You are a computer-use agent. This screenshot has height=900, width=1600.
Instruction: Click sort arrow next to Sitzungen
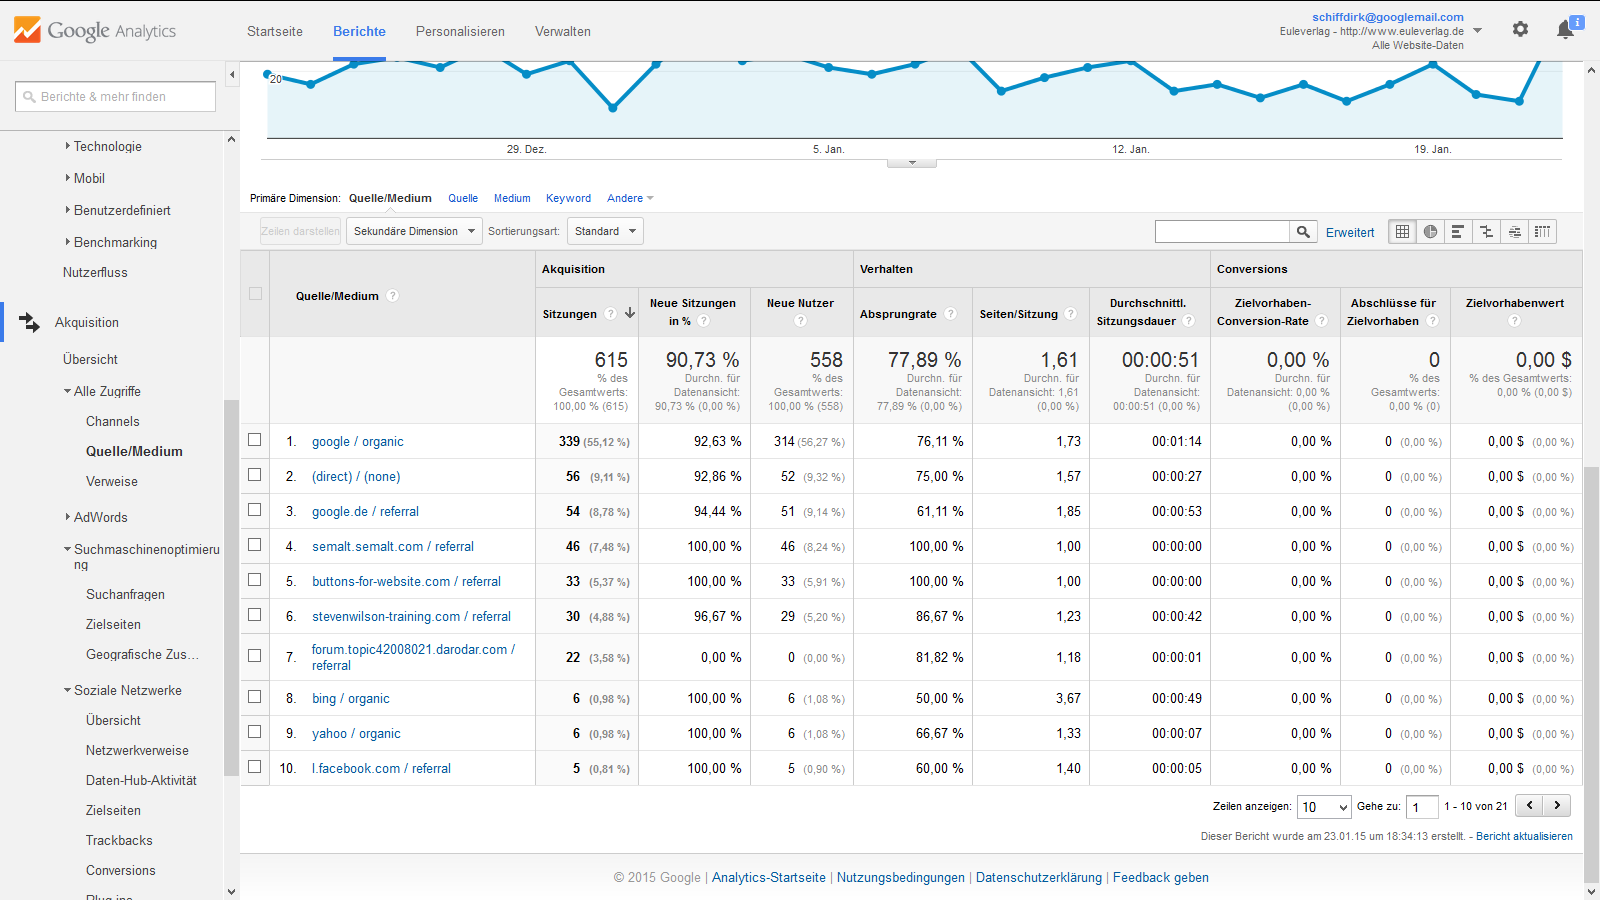(630, 313)
